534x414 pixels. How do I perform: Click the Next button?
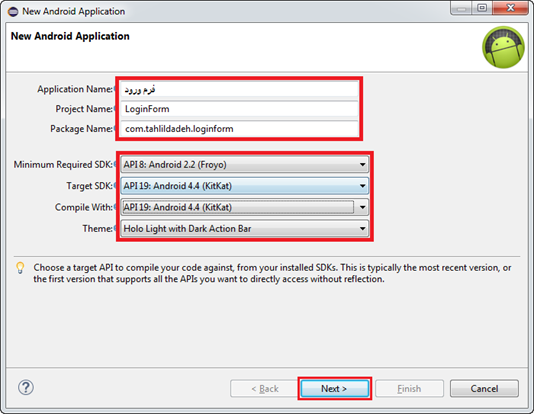[x=334, y=388]
